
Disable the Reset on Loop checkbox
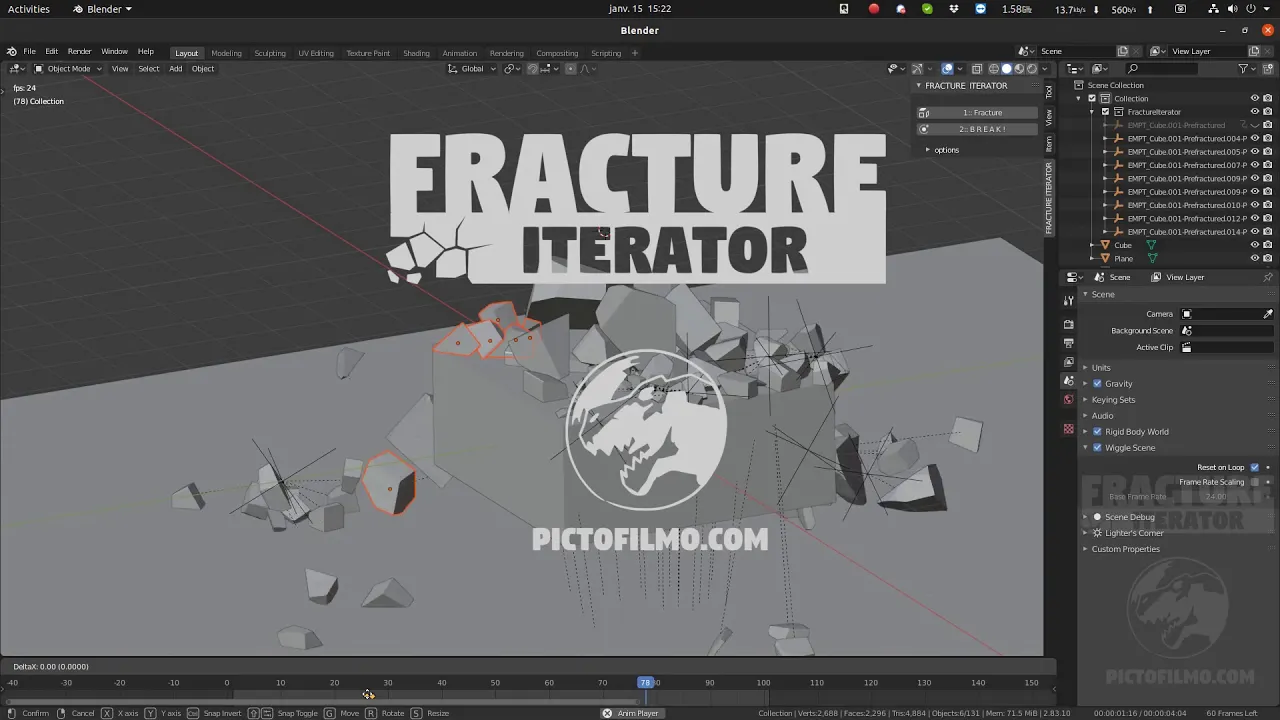point(1254,467)
